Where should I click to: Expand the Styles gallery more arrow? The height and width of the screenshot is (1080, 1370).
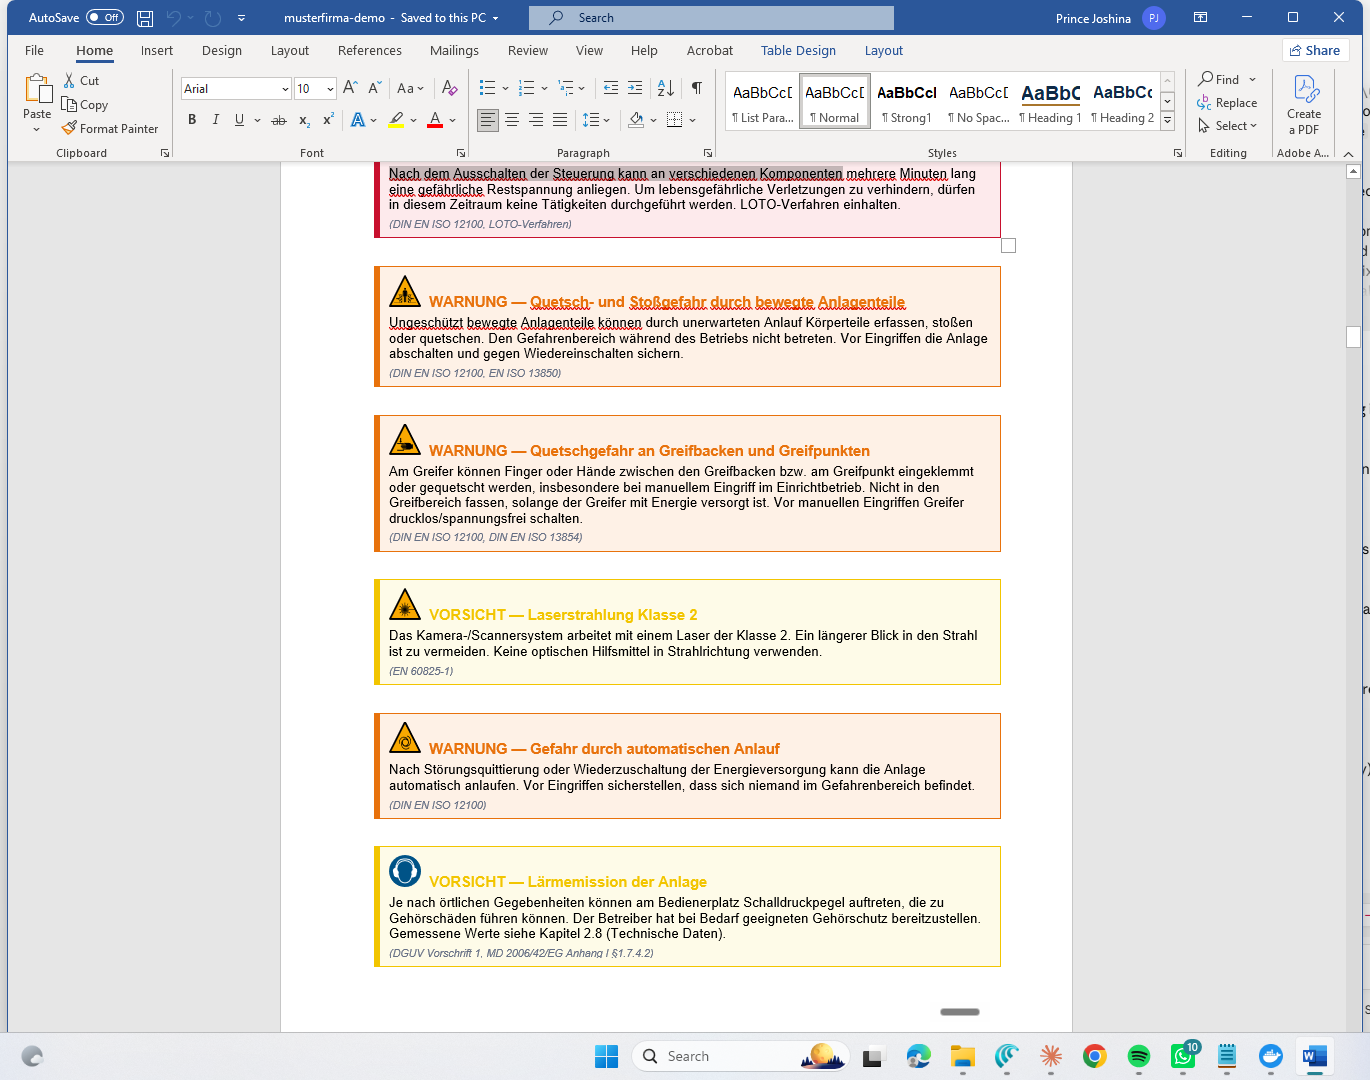[x=1167, y=121]
